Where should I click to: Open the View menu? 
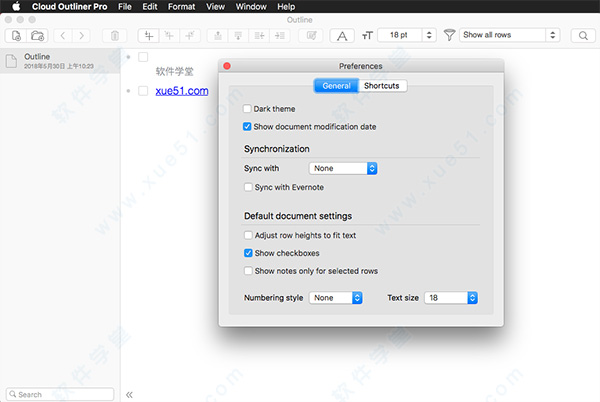tap(215, 7)
